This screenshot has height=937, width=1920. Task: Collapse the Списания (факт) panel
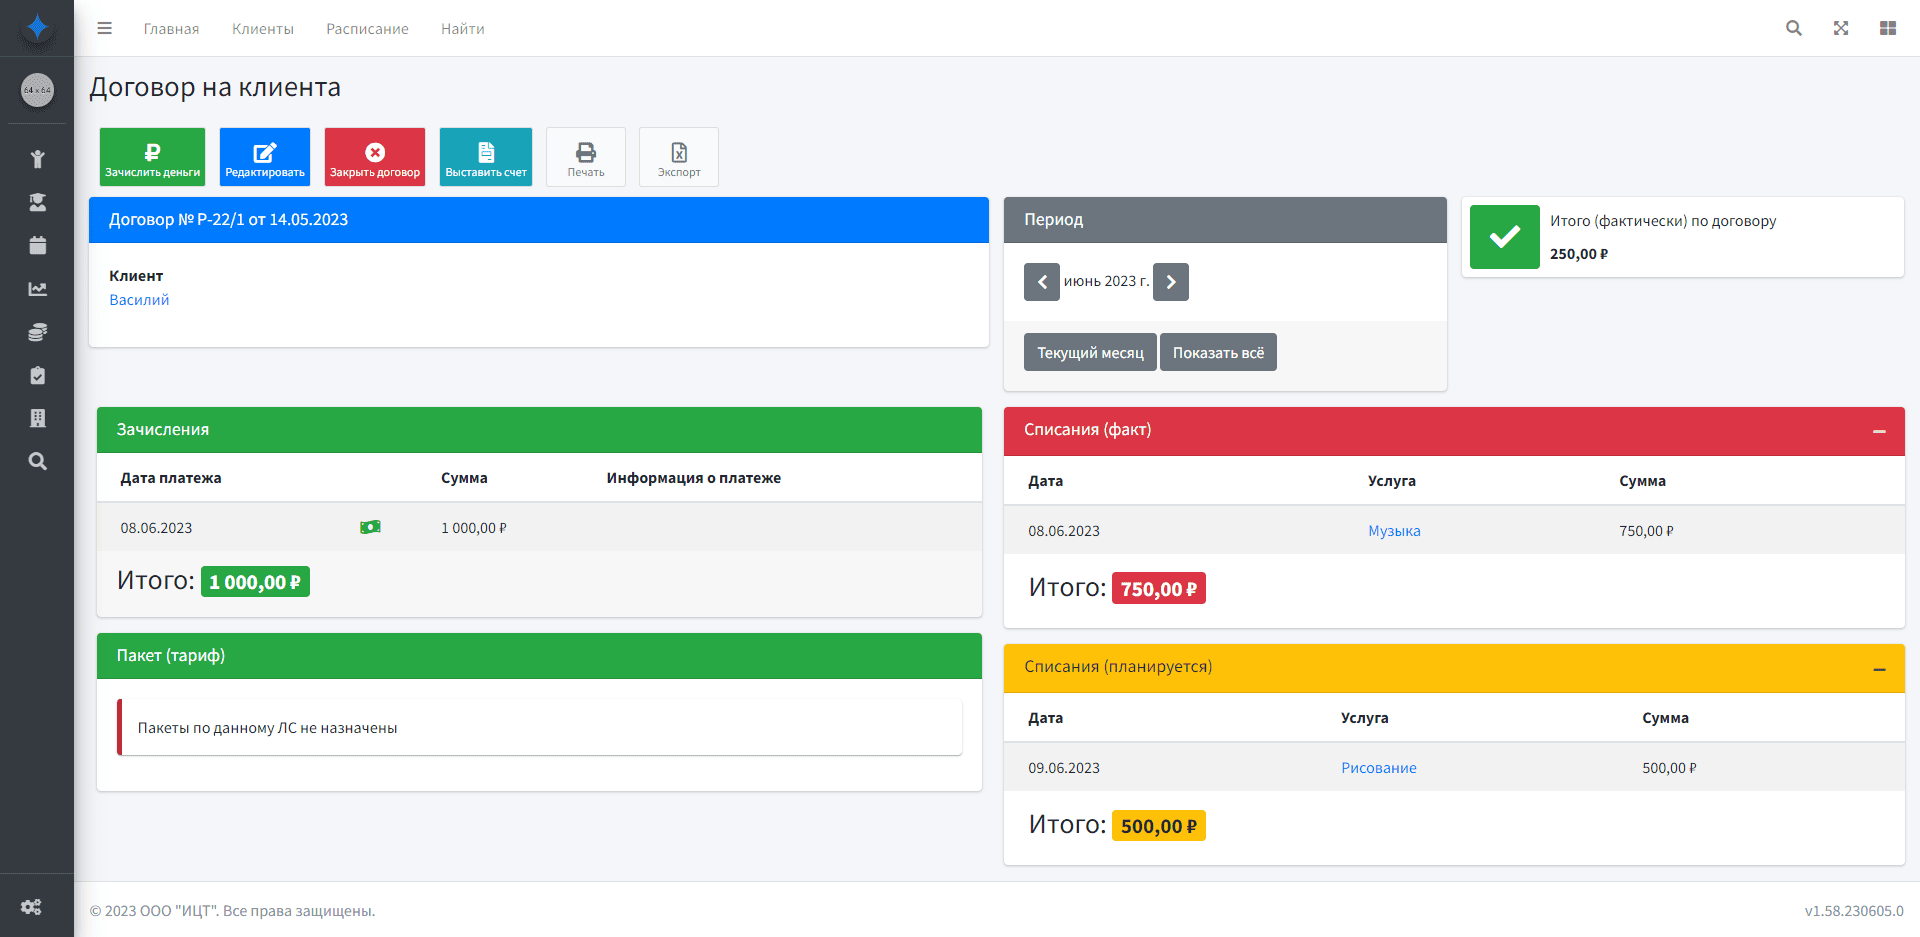[1878, 431]
